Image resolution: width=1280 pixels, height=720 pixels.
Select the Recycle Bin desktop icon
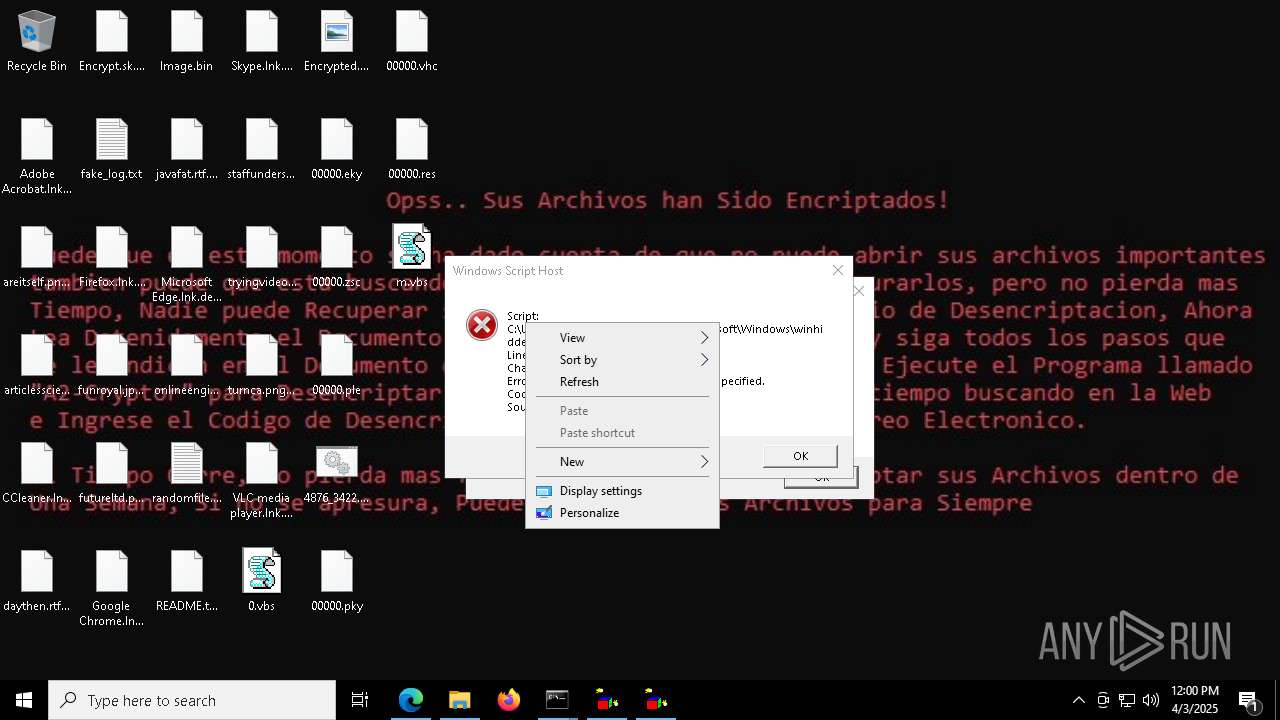tap(37, 42)
